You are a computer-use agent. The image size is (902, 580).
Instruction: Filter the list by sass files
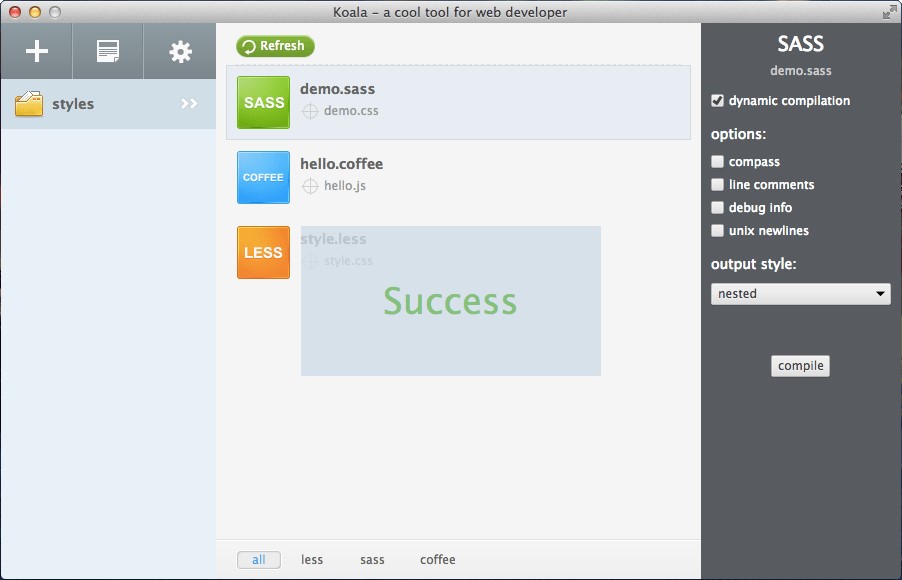pyautogui.click(x=372, y=559)
